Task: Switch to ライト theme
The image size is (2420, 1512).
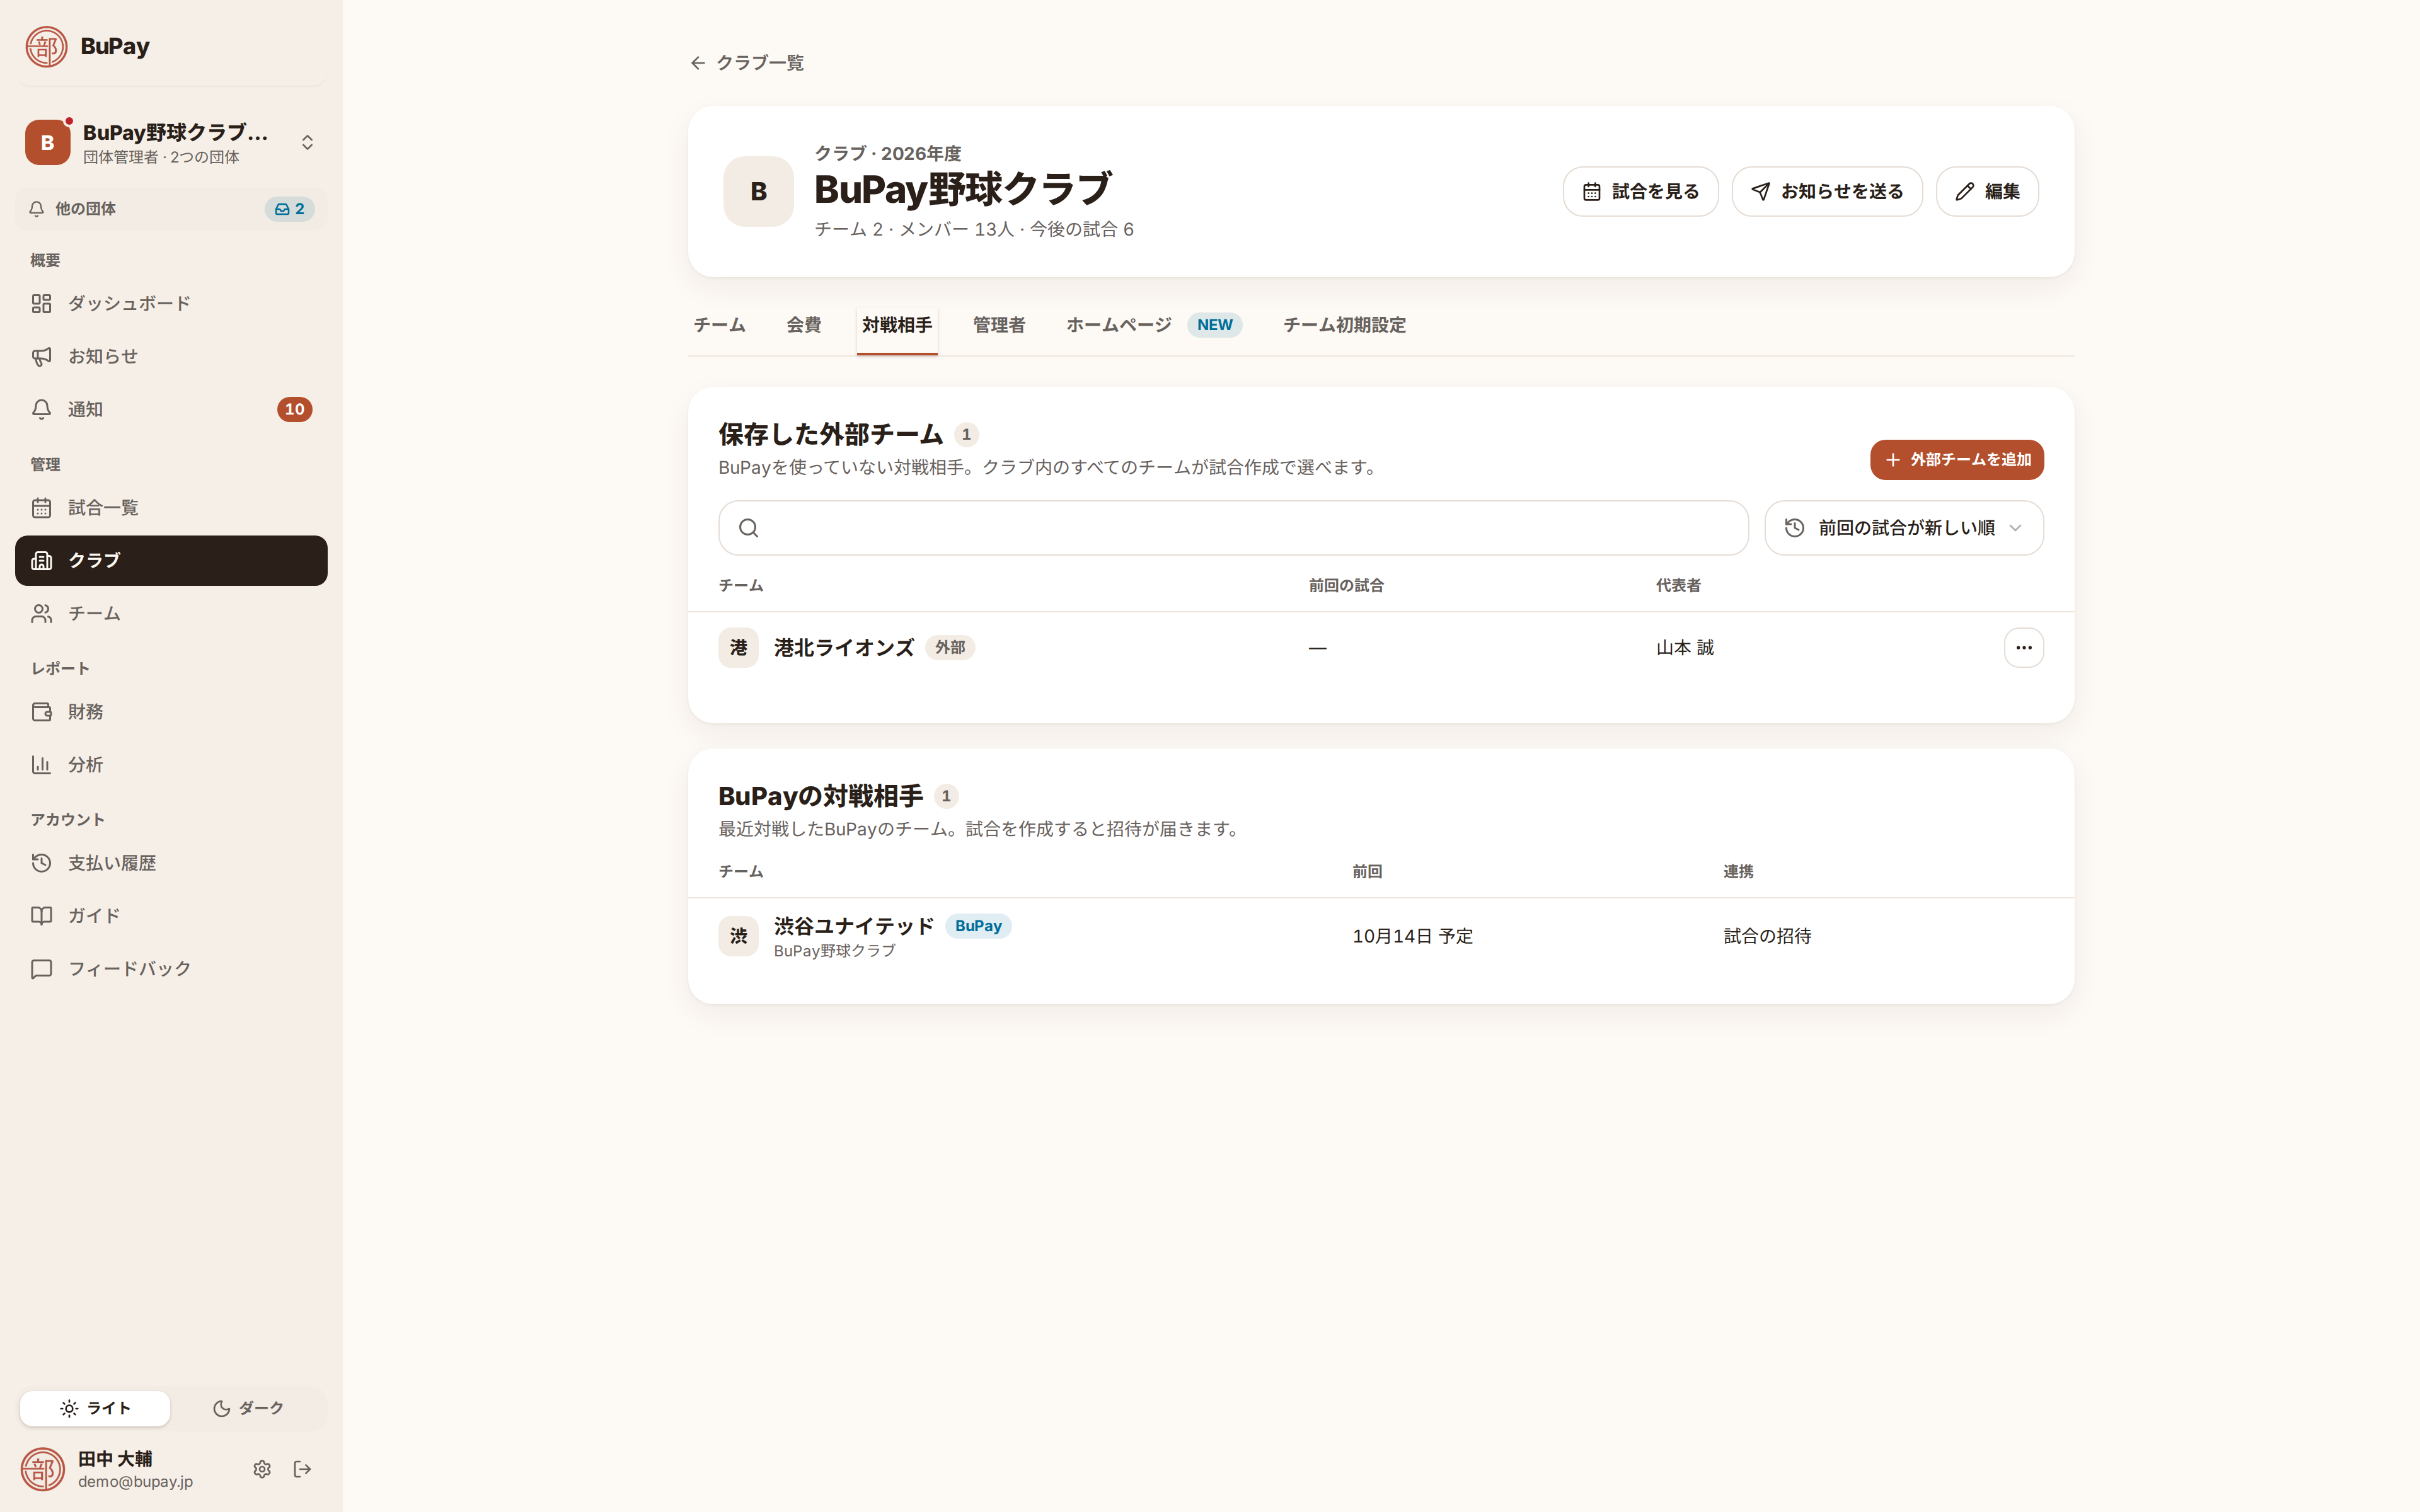Action: click(95, 1408)
